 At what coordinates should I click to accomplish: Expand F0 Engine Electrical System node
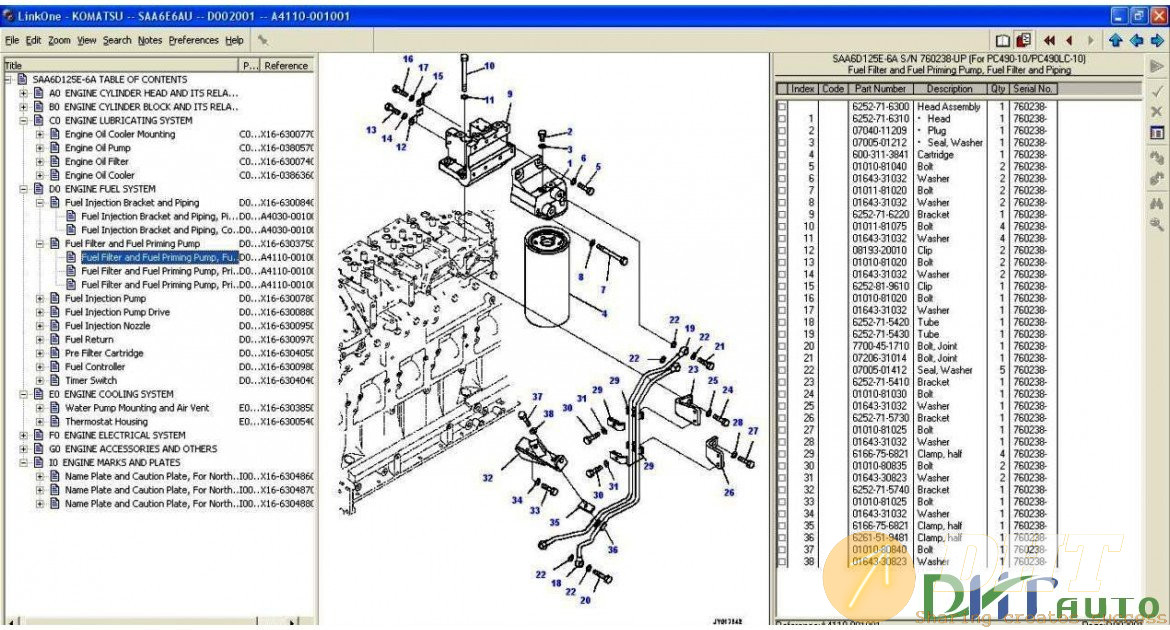pyautogui.click(x=23, y=435)
